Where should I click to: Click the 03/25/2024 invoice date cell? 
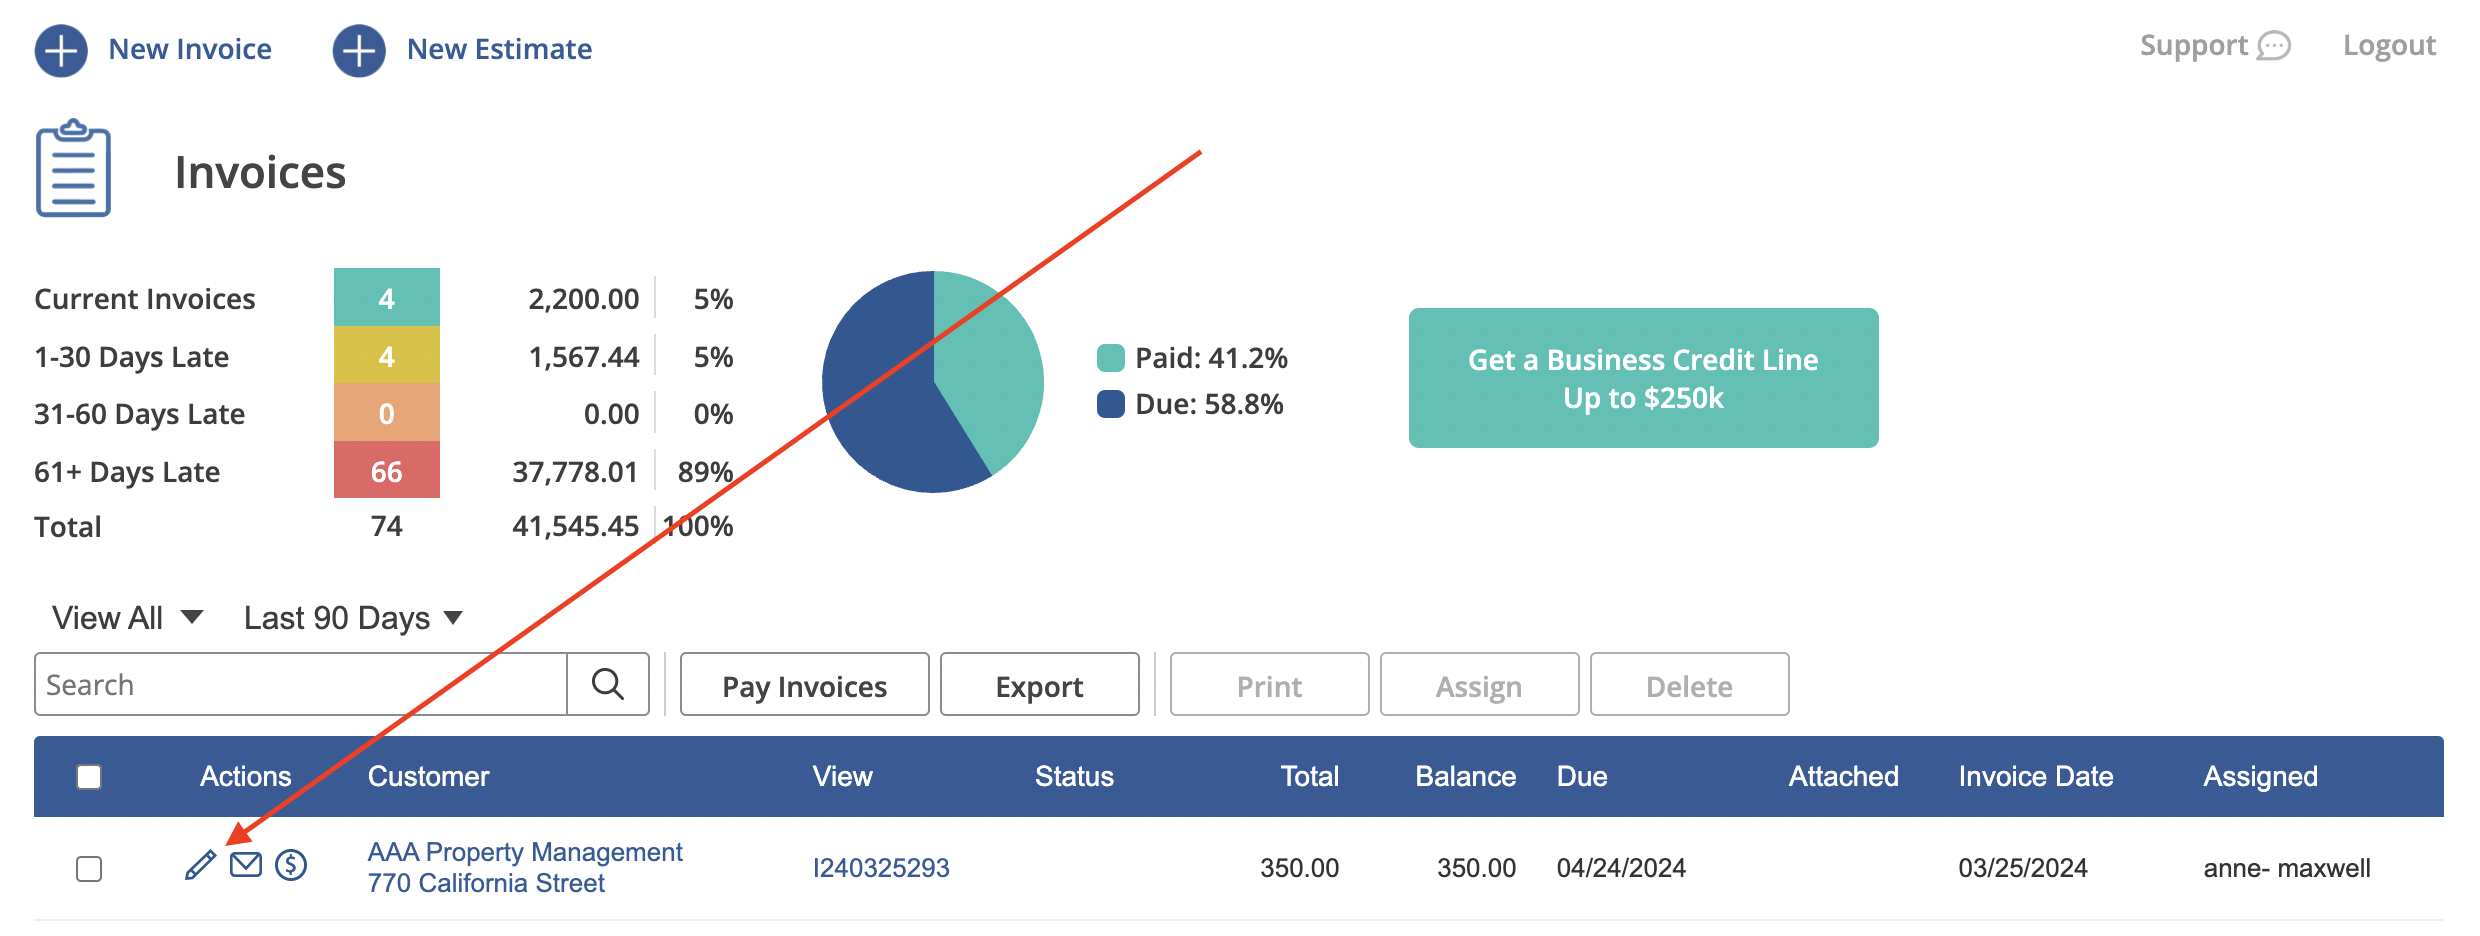point(2023,868)
